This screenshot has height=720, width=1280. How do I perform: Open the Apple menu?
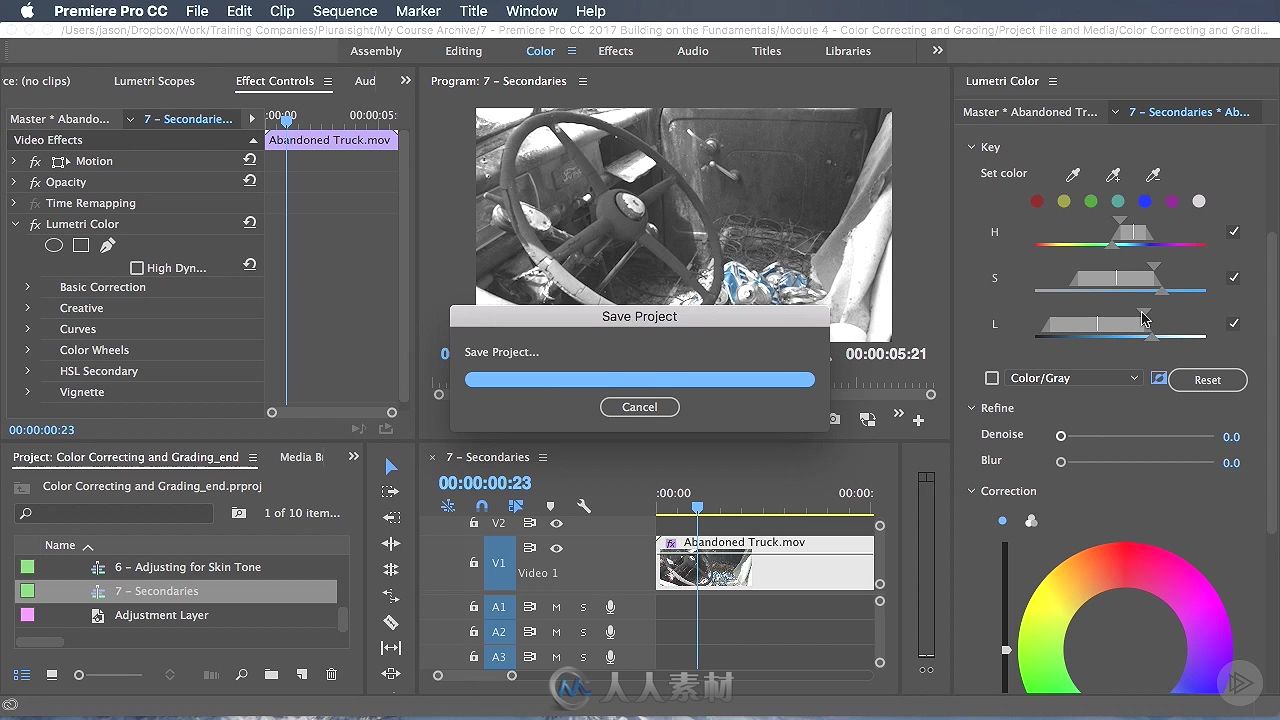tap(27, 11)
